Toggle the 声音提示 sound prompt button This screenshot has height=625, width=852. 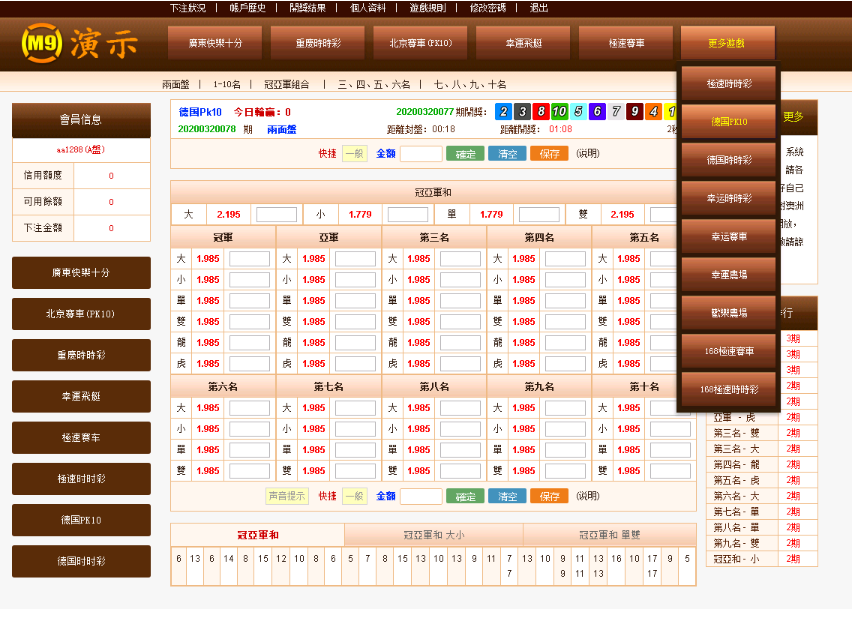[x=288, y=496]
